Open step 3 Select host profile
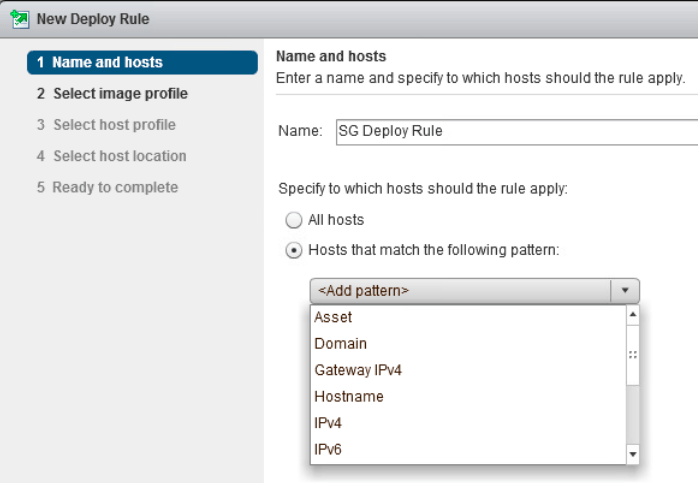 coord(106,125)
